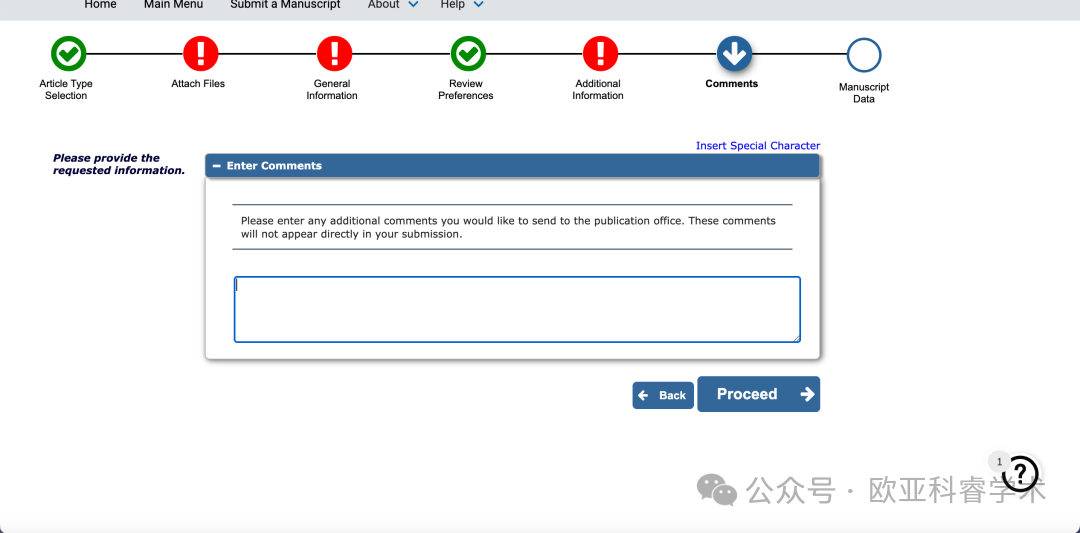
Task: Focus the comments text area
Action: 517,309
